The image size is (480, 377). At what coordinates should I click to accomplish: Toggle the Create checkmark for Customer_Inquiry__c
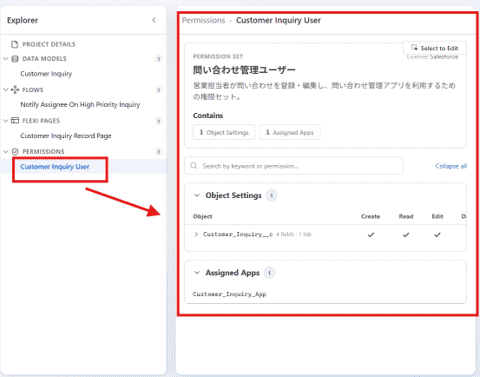coord(371,235)
